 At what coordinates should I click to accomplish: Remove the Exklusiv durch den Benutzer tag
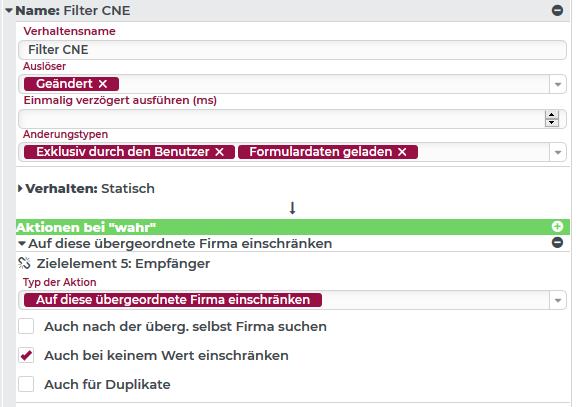(x=219, y=152)
